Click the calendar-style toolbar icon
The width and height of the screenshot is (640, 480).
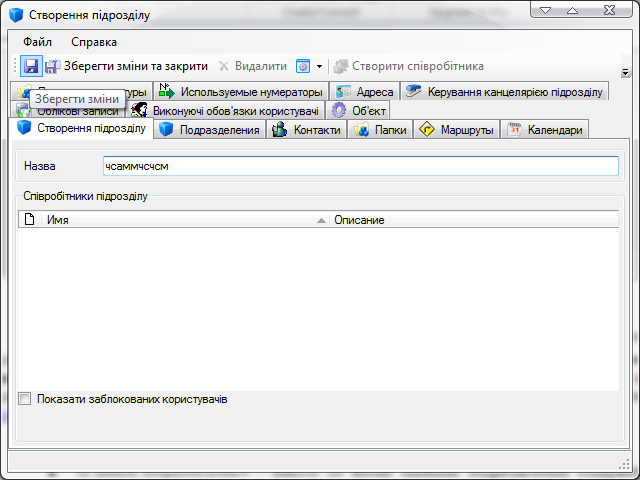click(303, 66)
